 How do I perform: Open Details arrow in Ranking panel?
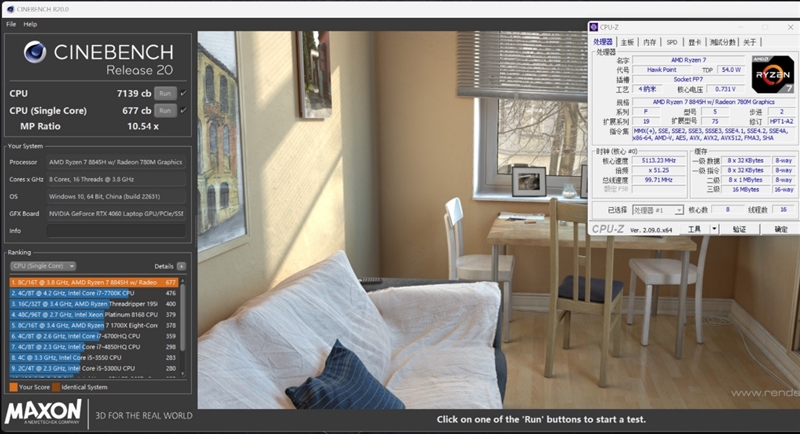[x=181, y=266]
